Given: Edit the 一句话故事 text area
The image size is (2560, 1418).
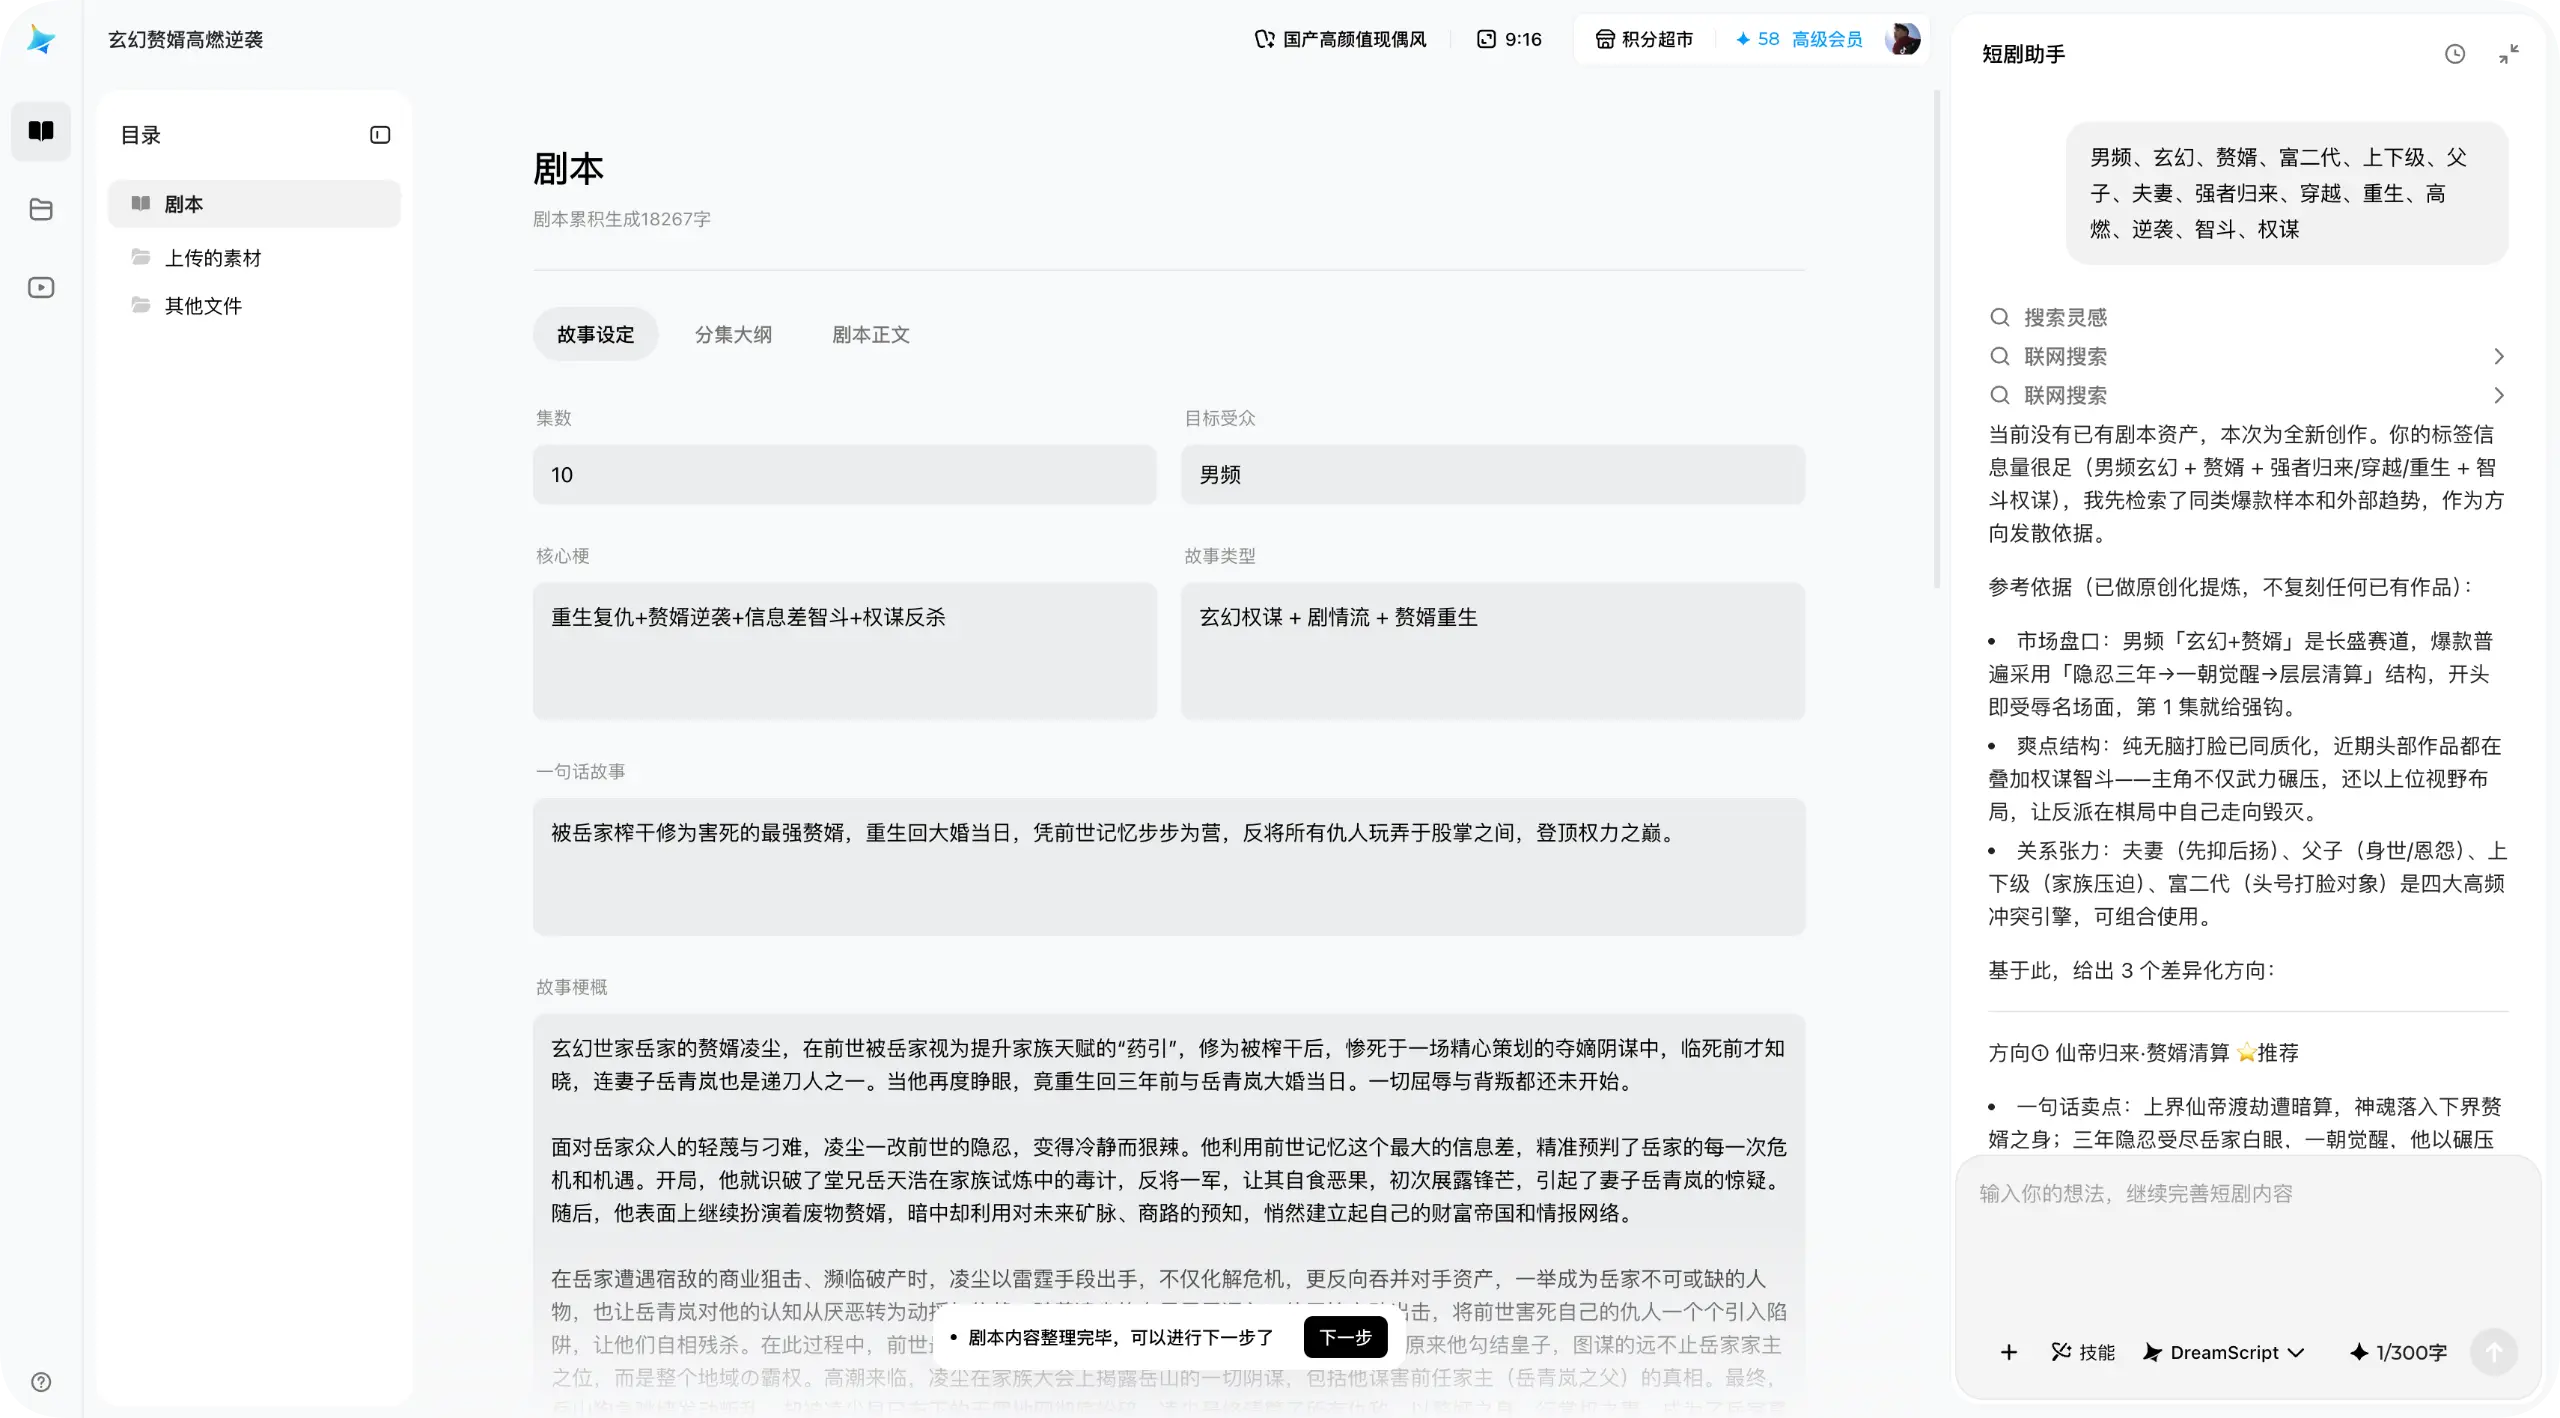Looking at the screenshot, I should (x=1169, y=866).
